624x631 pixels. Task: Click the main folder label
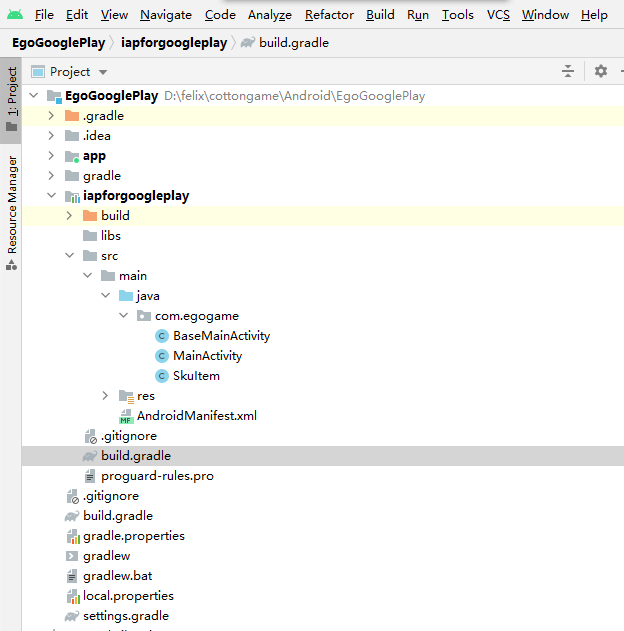133,276
